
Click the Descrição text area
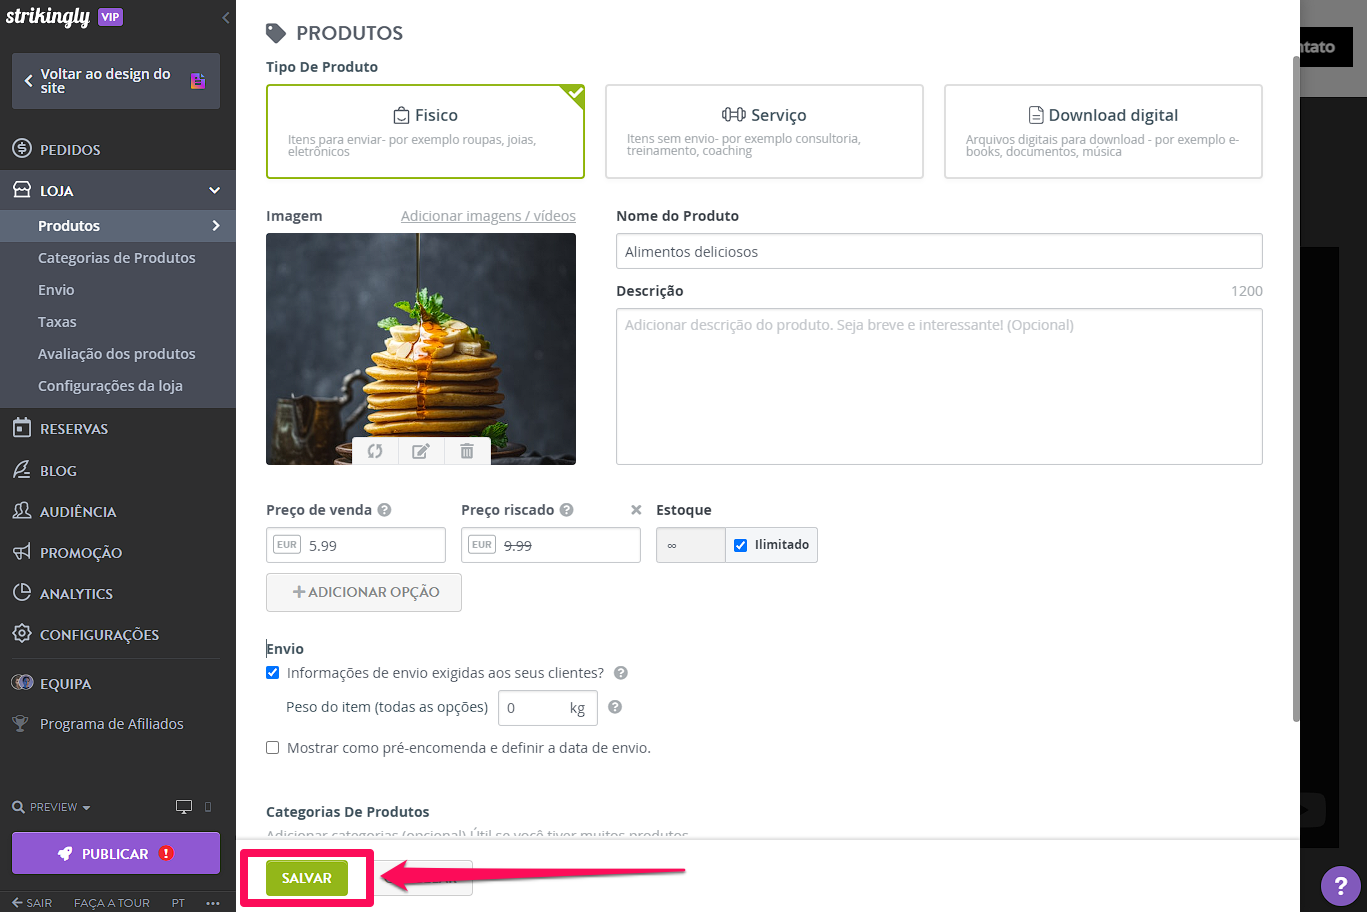click(939, 386)
